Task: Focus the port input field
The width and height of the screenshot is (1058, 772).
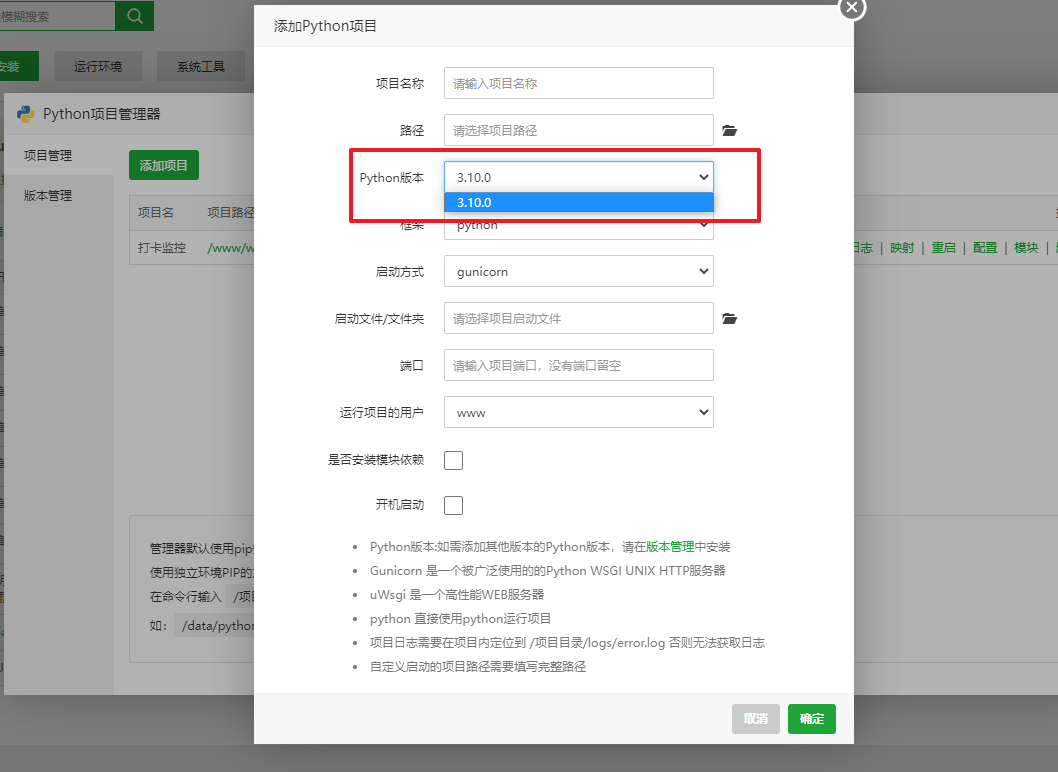Action: point(579,365)
